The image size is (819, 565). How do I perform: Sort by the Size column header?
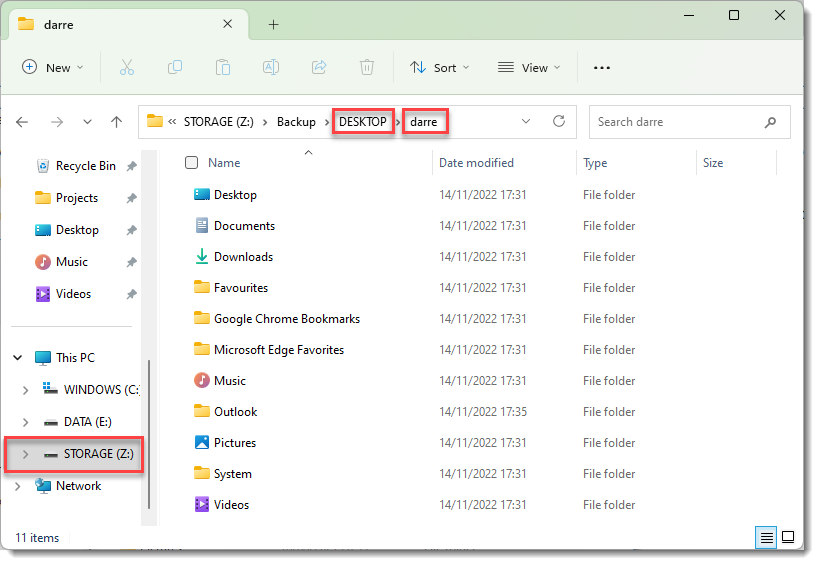coord(713,163)
